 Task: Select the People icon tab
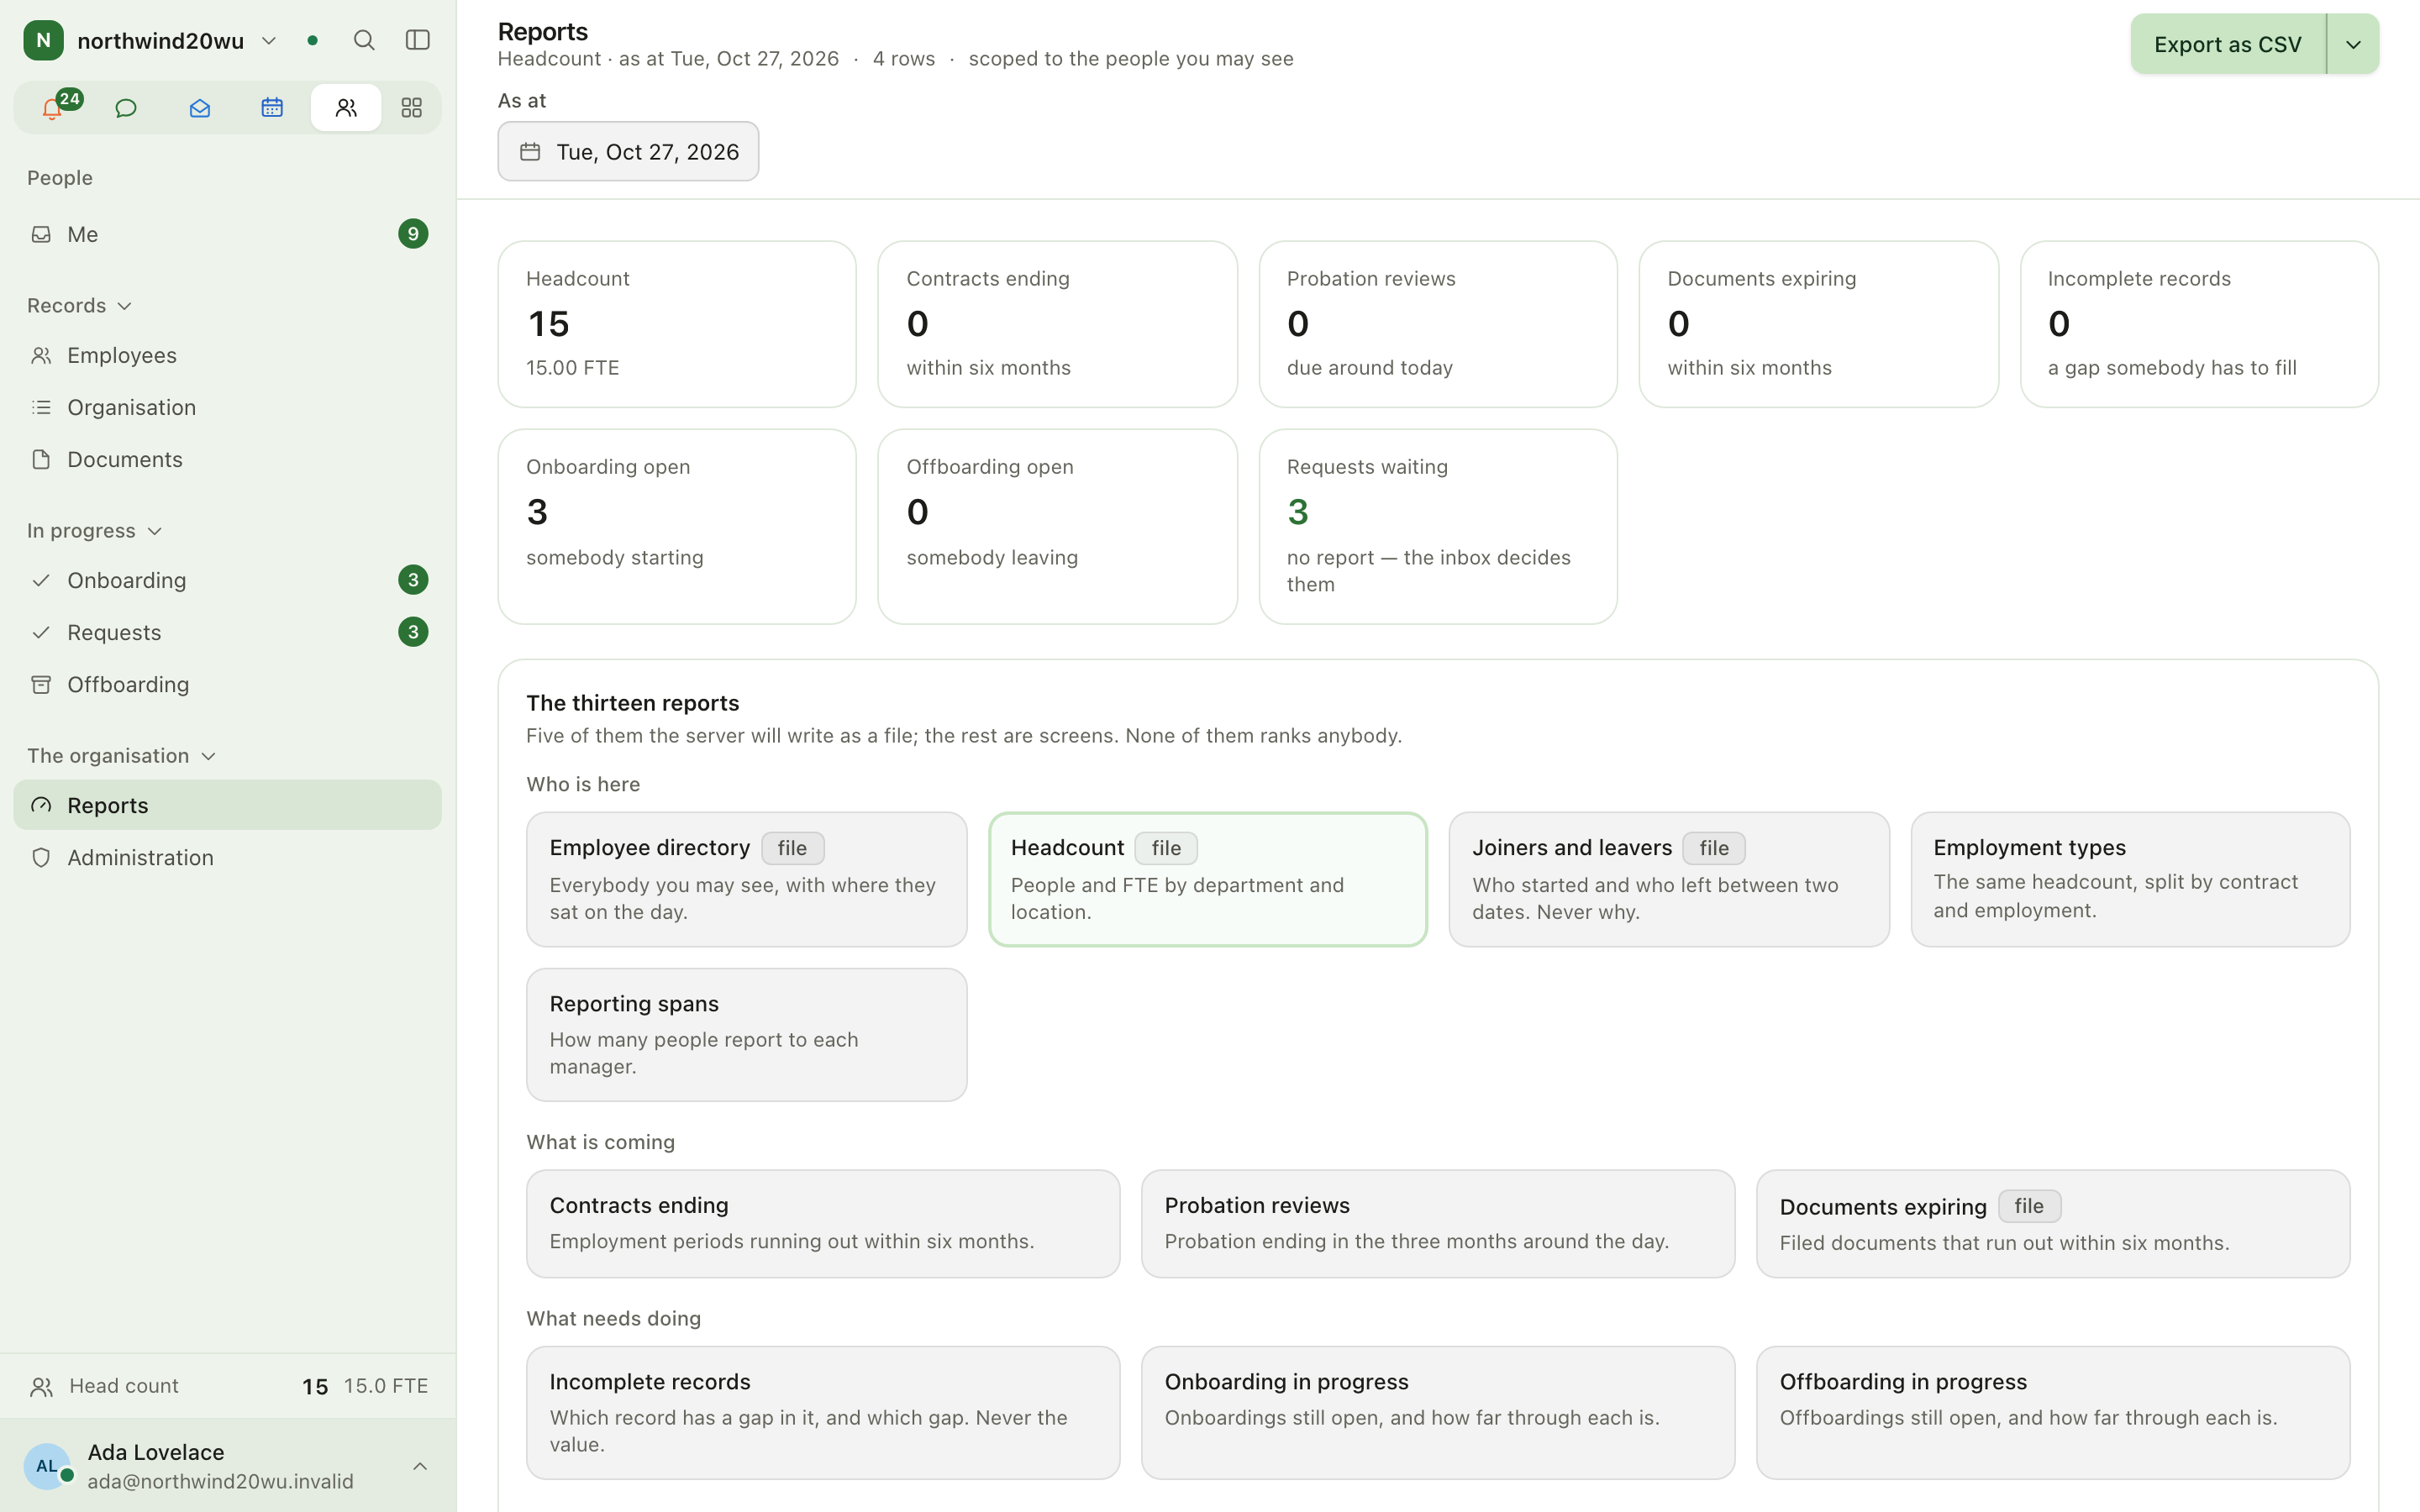346,107
